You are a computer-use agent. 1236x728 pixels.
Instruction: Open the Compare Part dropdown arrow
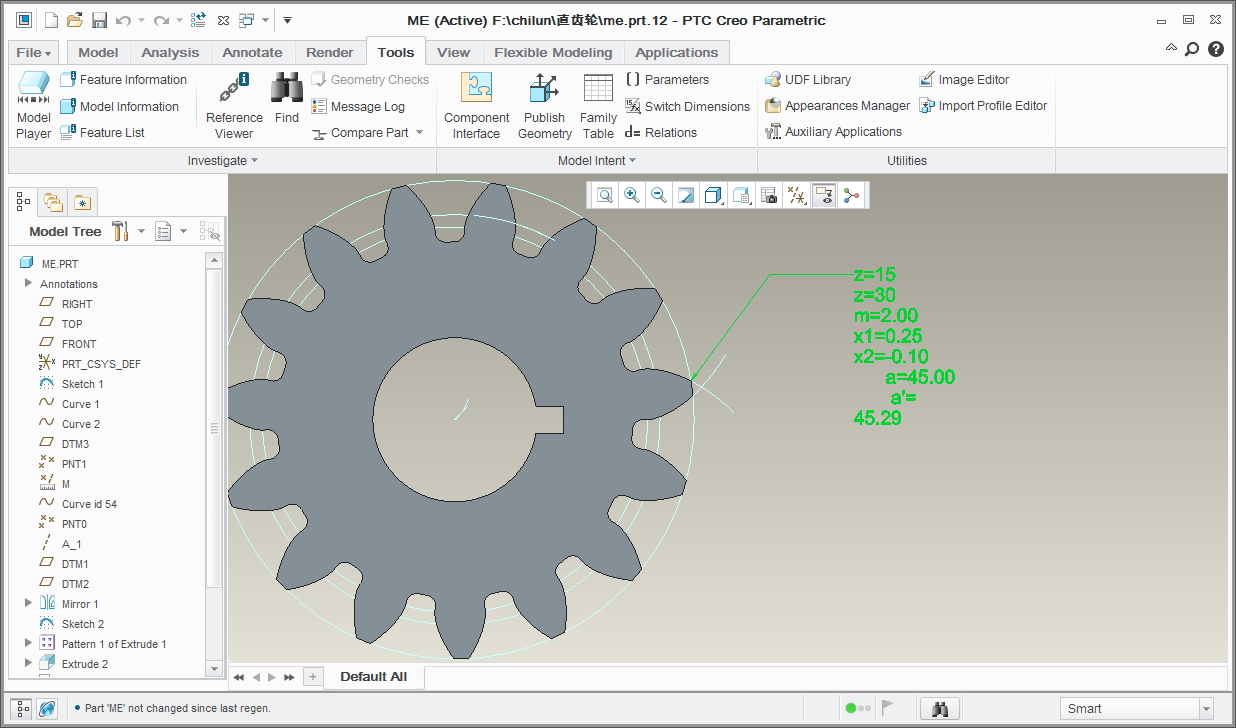420,133
